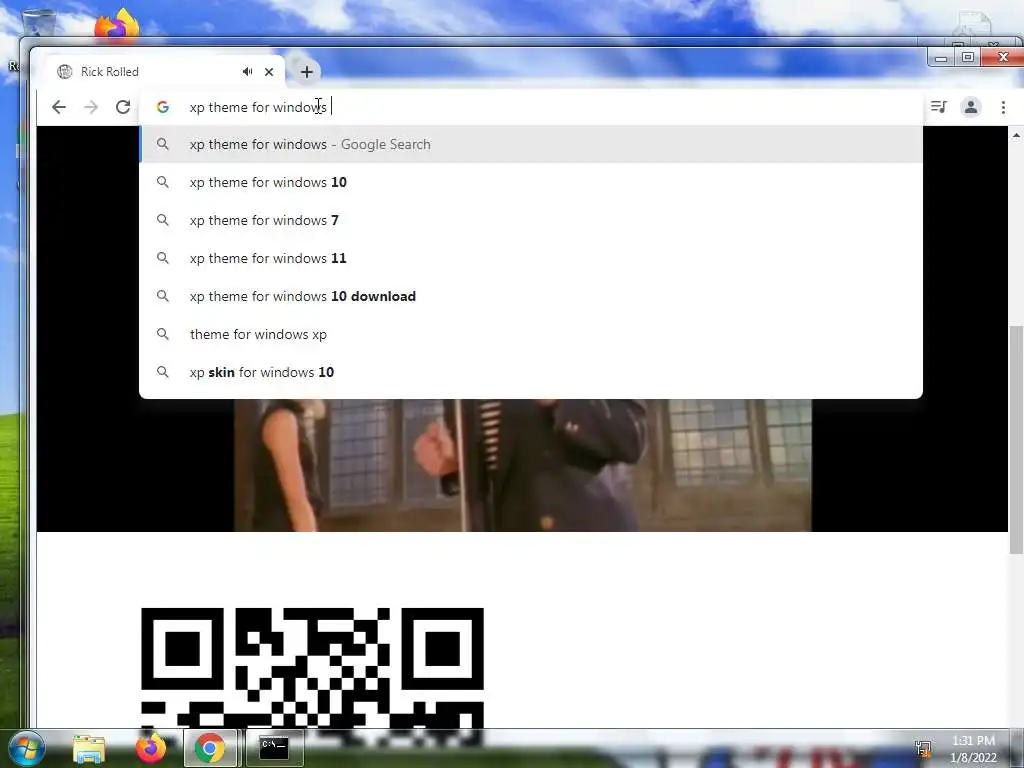Viewport: 1024px width, 768px height.
Task: Click the forward navigation arrow
Action: (x=91, y=107)
